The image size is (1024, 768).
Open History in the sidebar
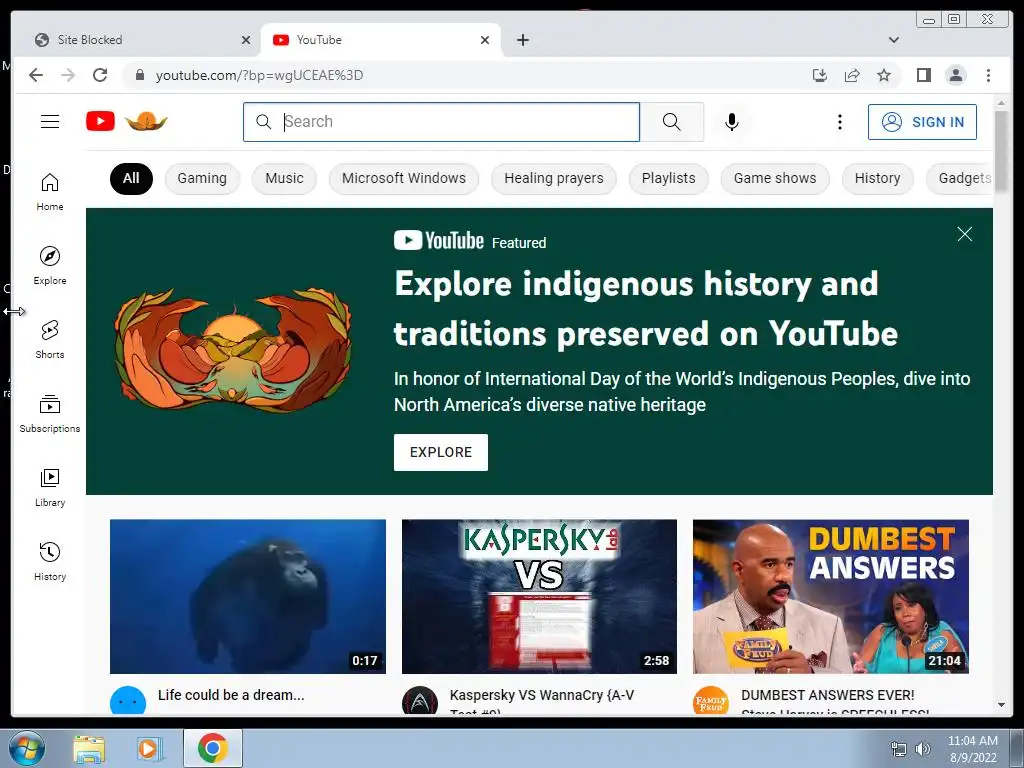[x=50, y=562]
